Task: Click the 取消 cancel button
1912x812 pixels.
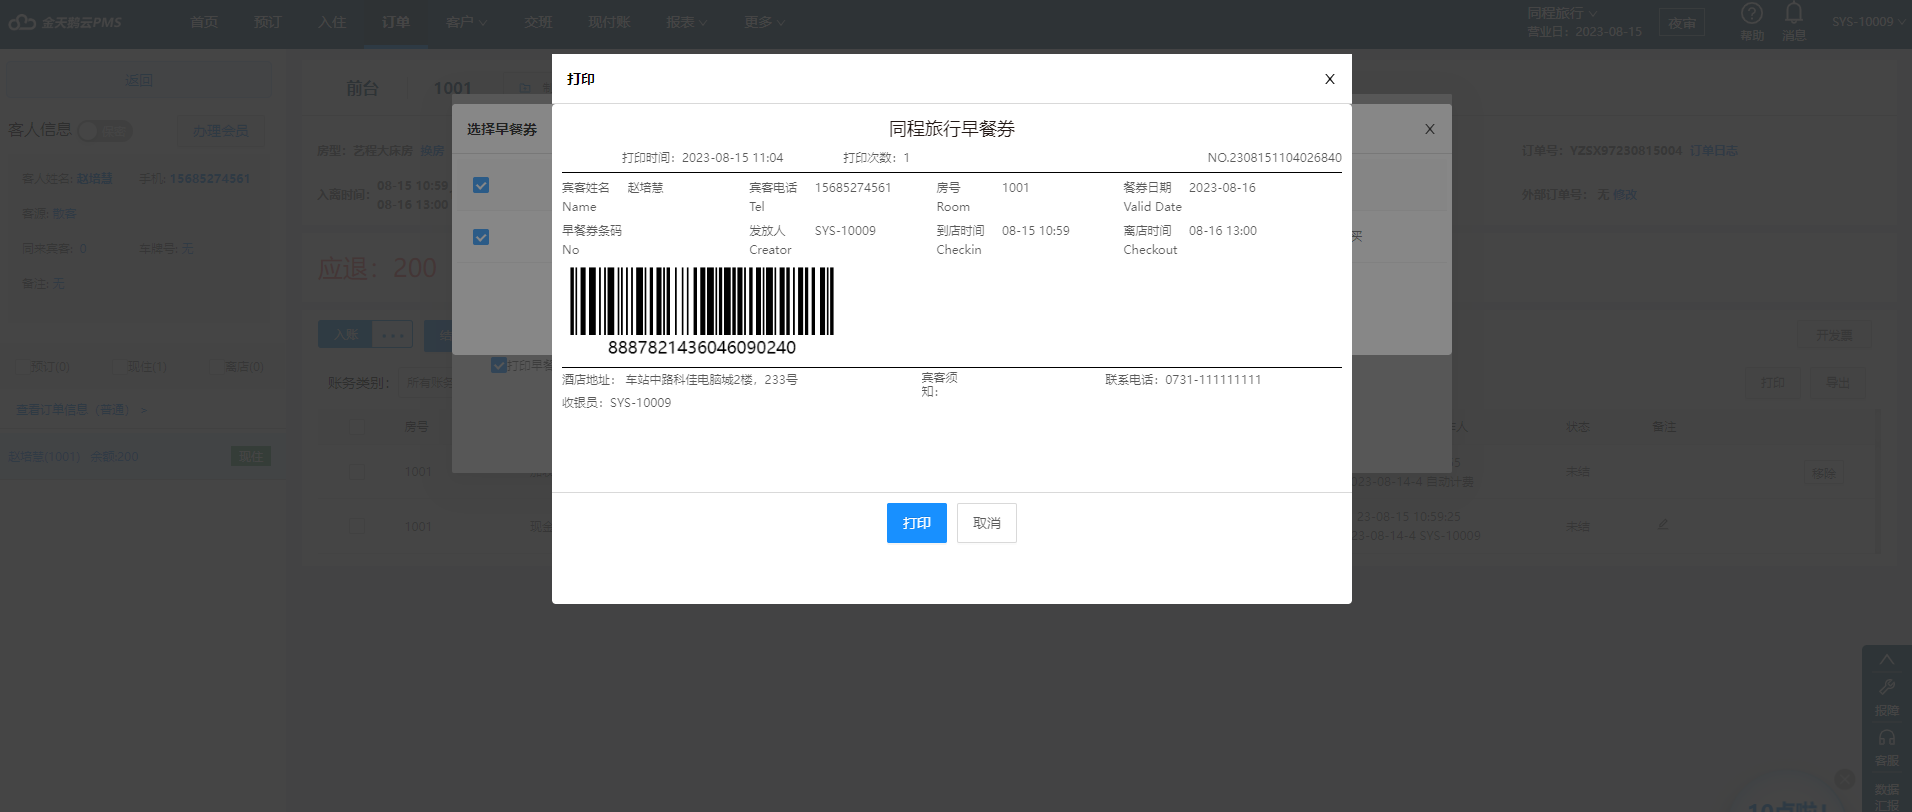Action: 986,523
